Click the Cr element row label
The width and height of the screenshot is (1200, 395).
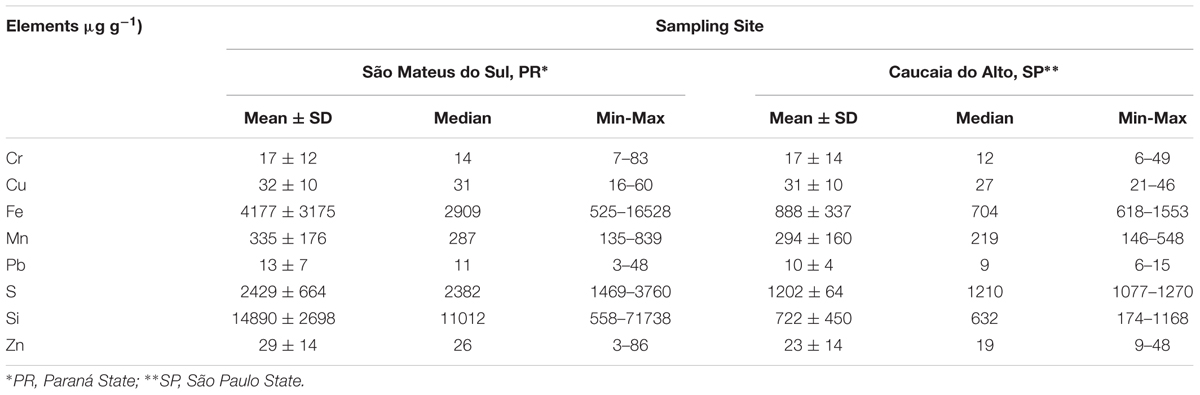point(13,158)
